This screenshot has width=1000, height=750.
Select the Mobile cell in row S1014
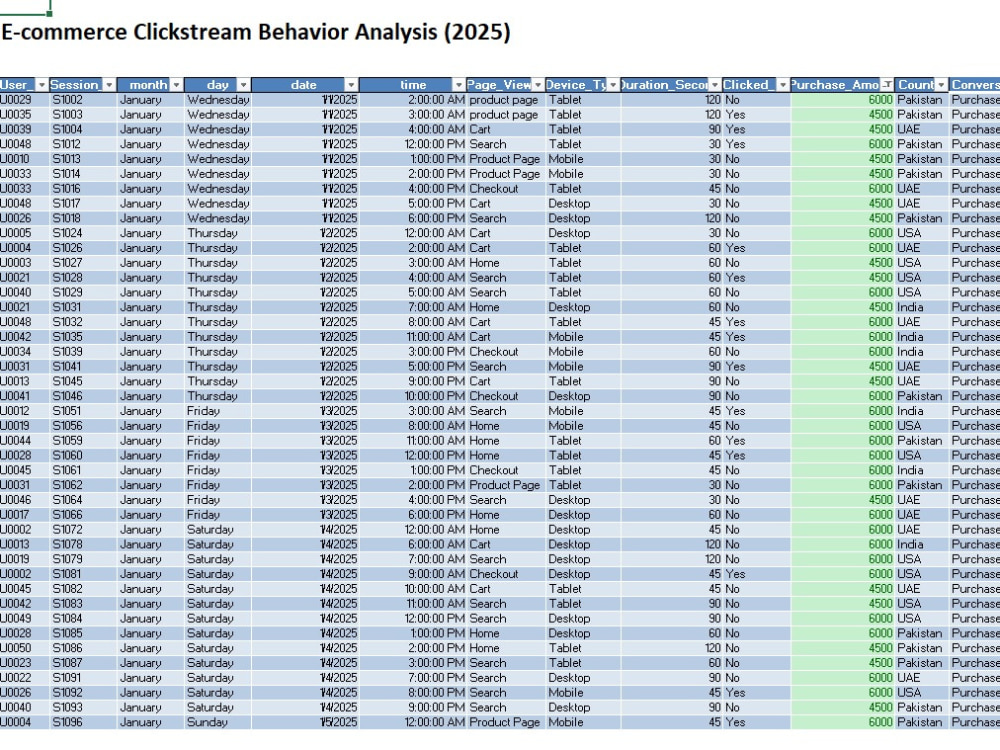(584, 174)
